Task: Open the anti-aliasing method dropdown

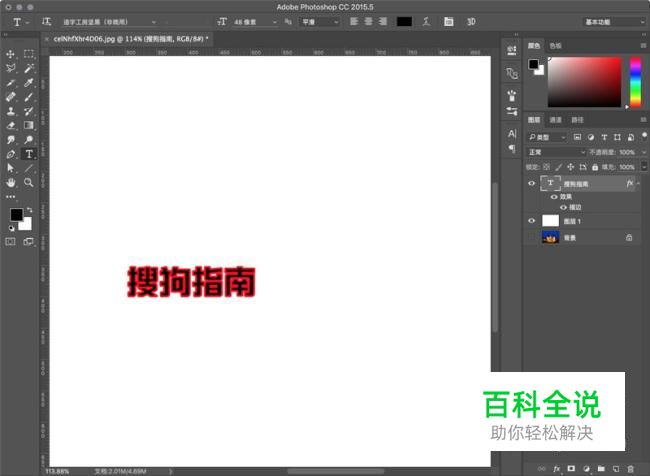Action: coord(319,22)
